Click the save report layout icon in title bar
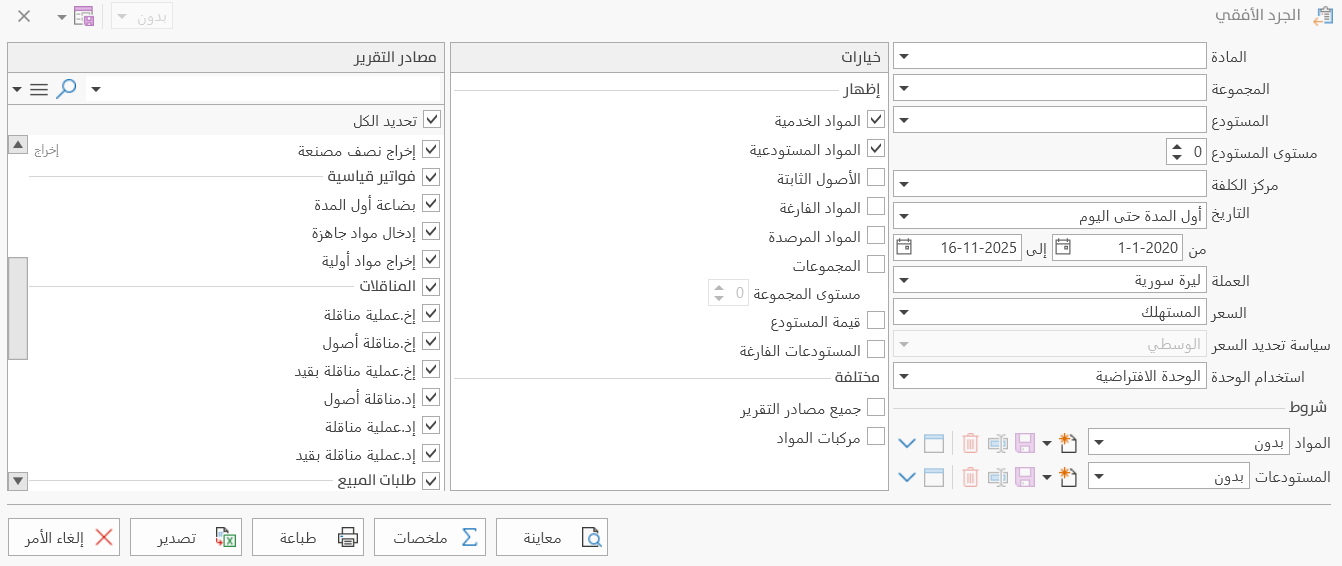The image size is (1342, 566). (84, 16)
